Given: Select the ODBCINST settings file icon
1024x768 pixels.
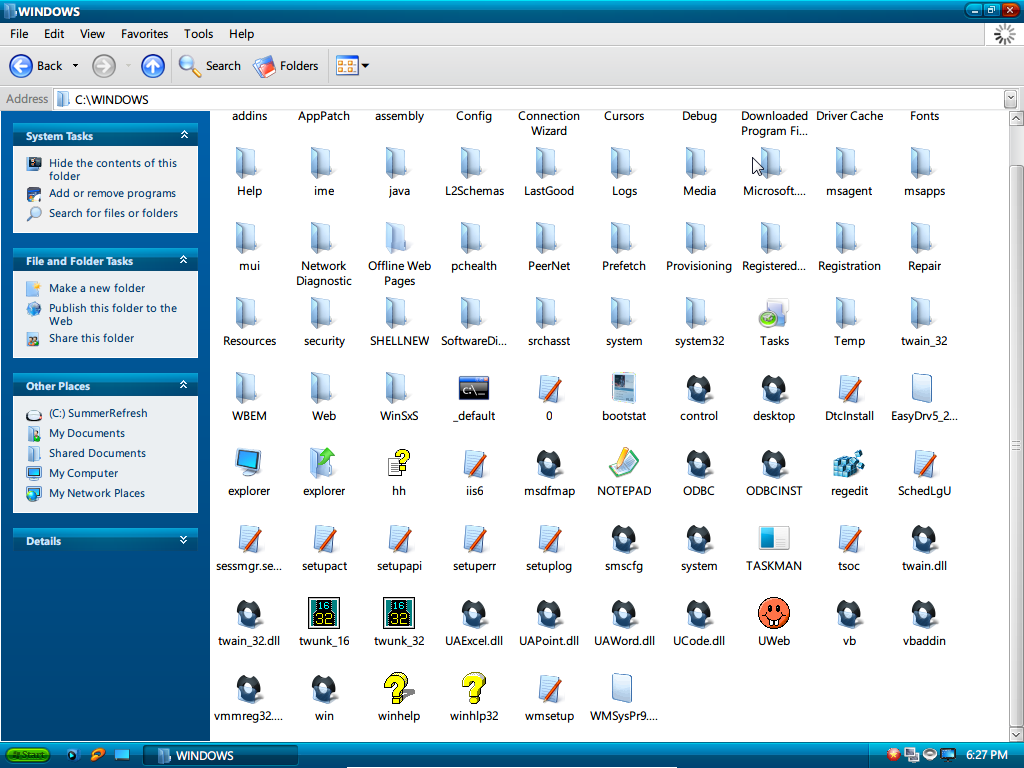Looking at the screenshot, I should coord(774,463).
